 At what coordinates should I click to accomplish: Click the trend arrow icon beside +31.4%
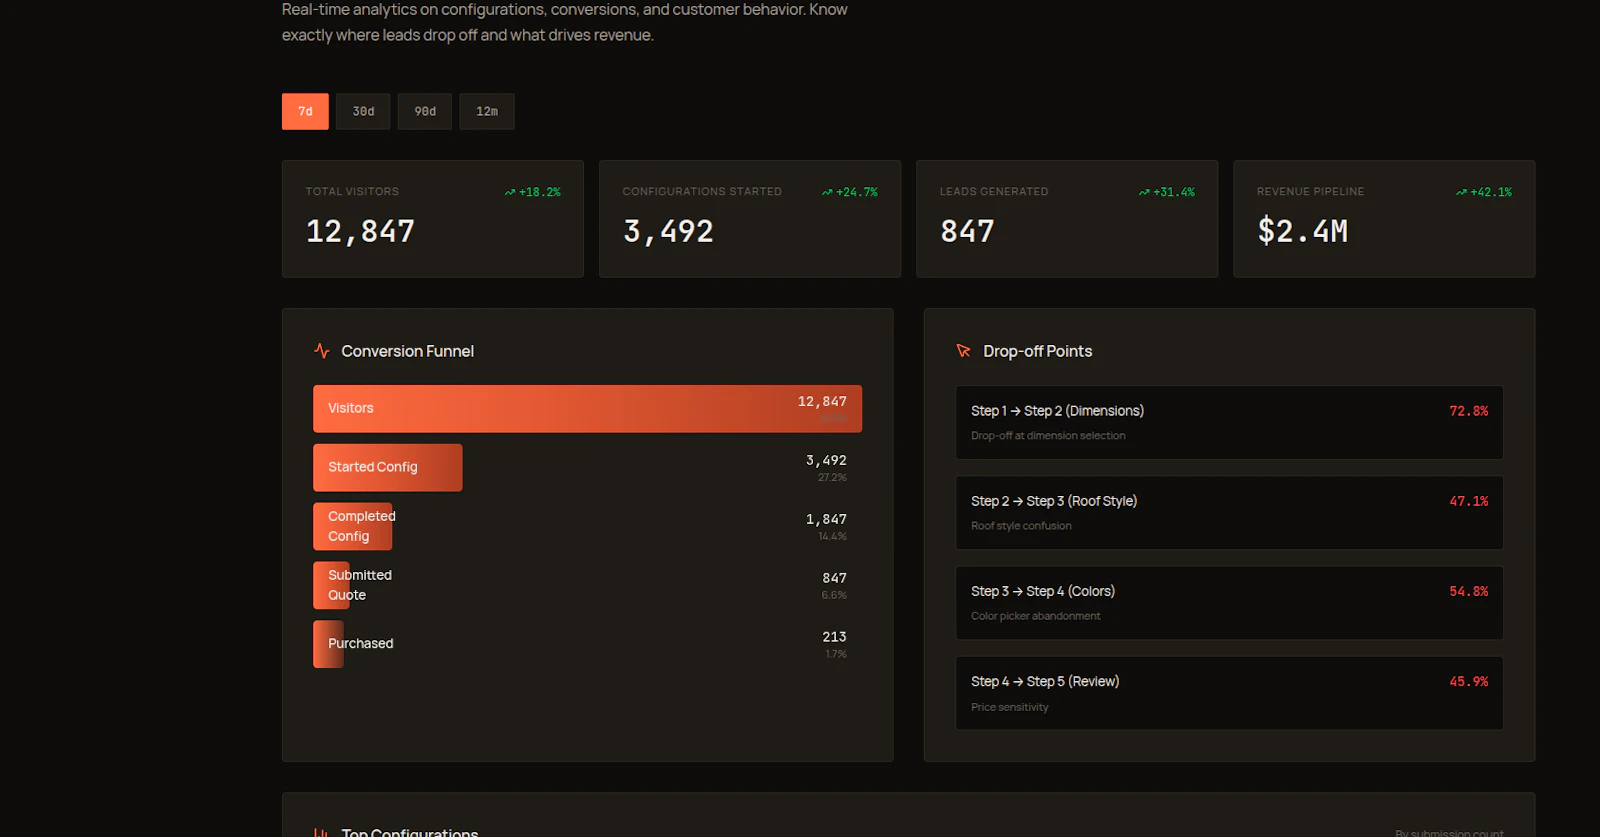[1144, 192]
